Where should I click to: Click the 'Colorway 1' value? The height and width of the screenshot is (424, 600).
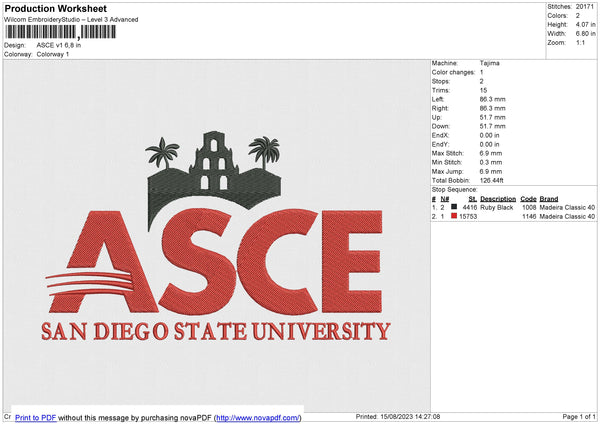(x=53, y=54)
